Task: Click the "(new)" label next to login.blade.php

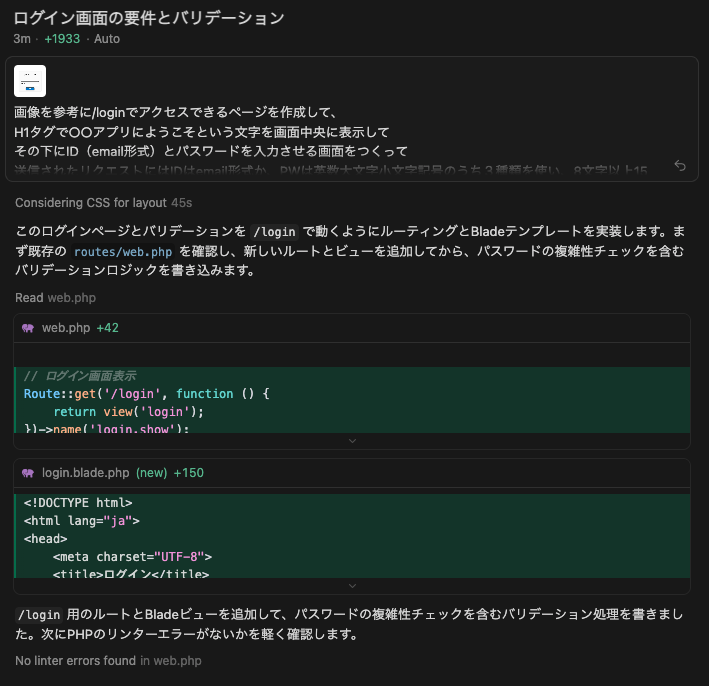Action: click(151, 472)
